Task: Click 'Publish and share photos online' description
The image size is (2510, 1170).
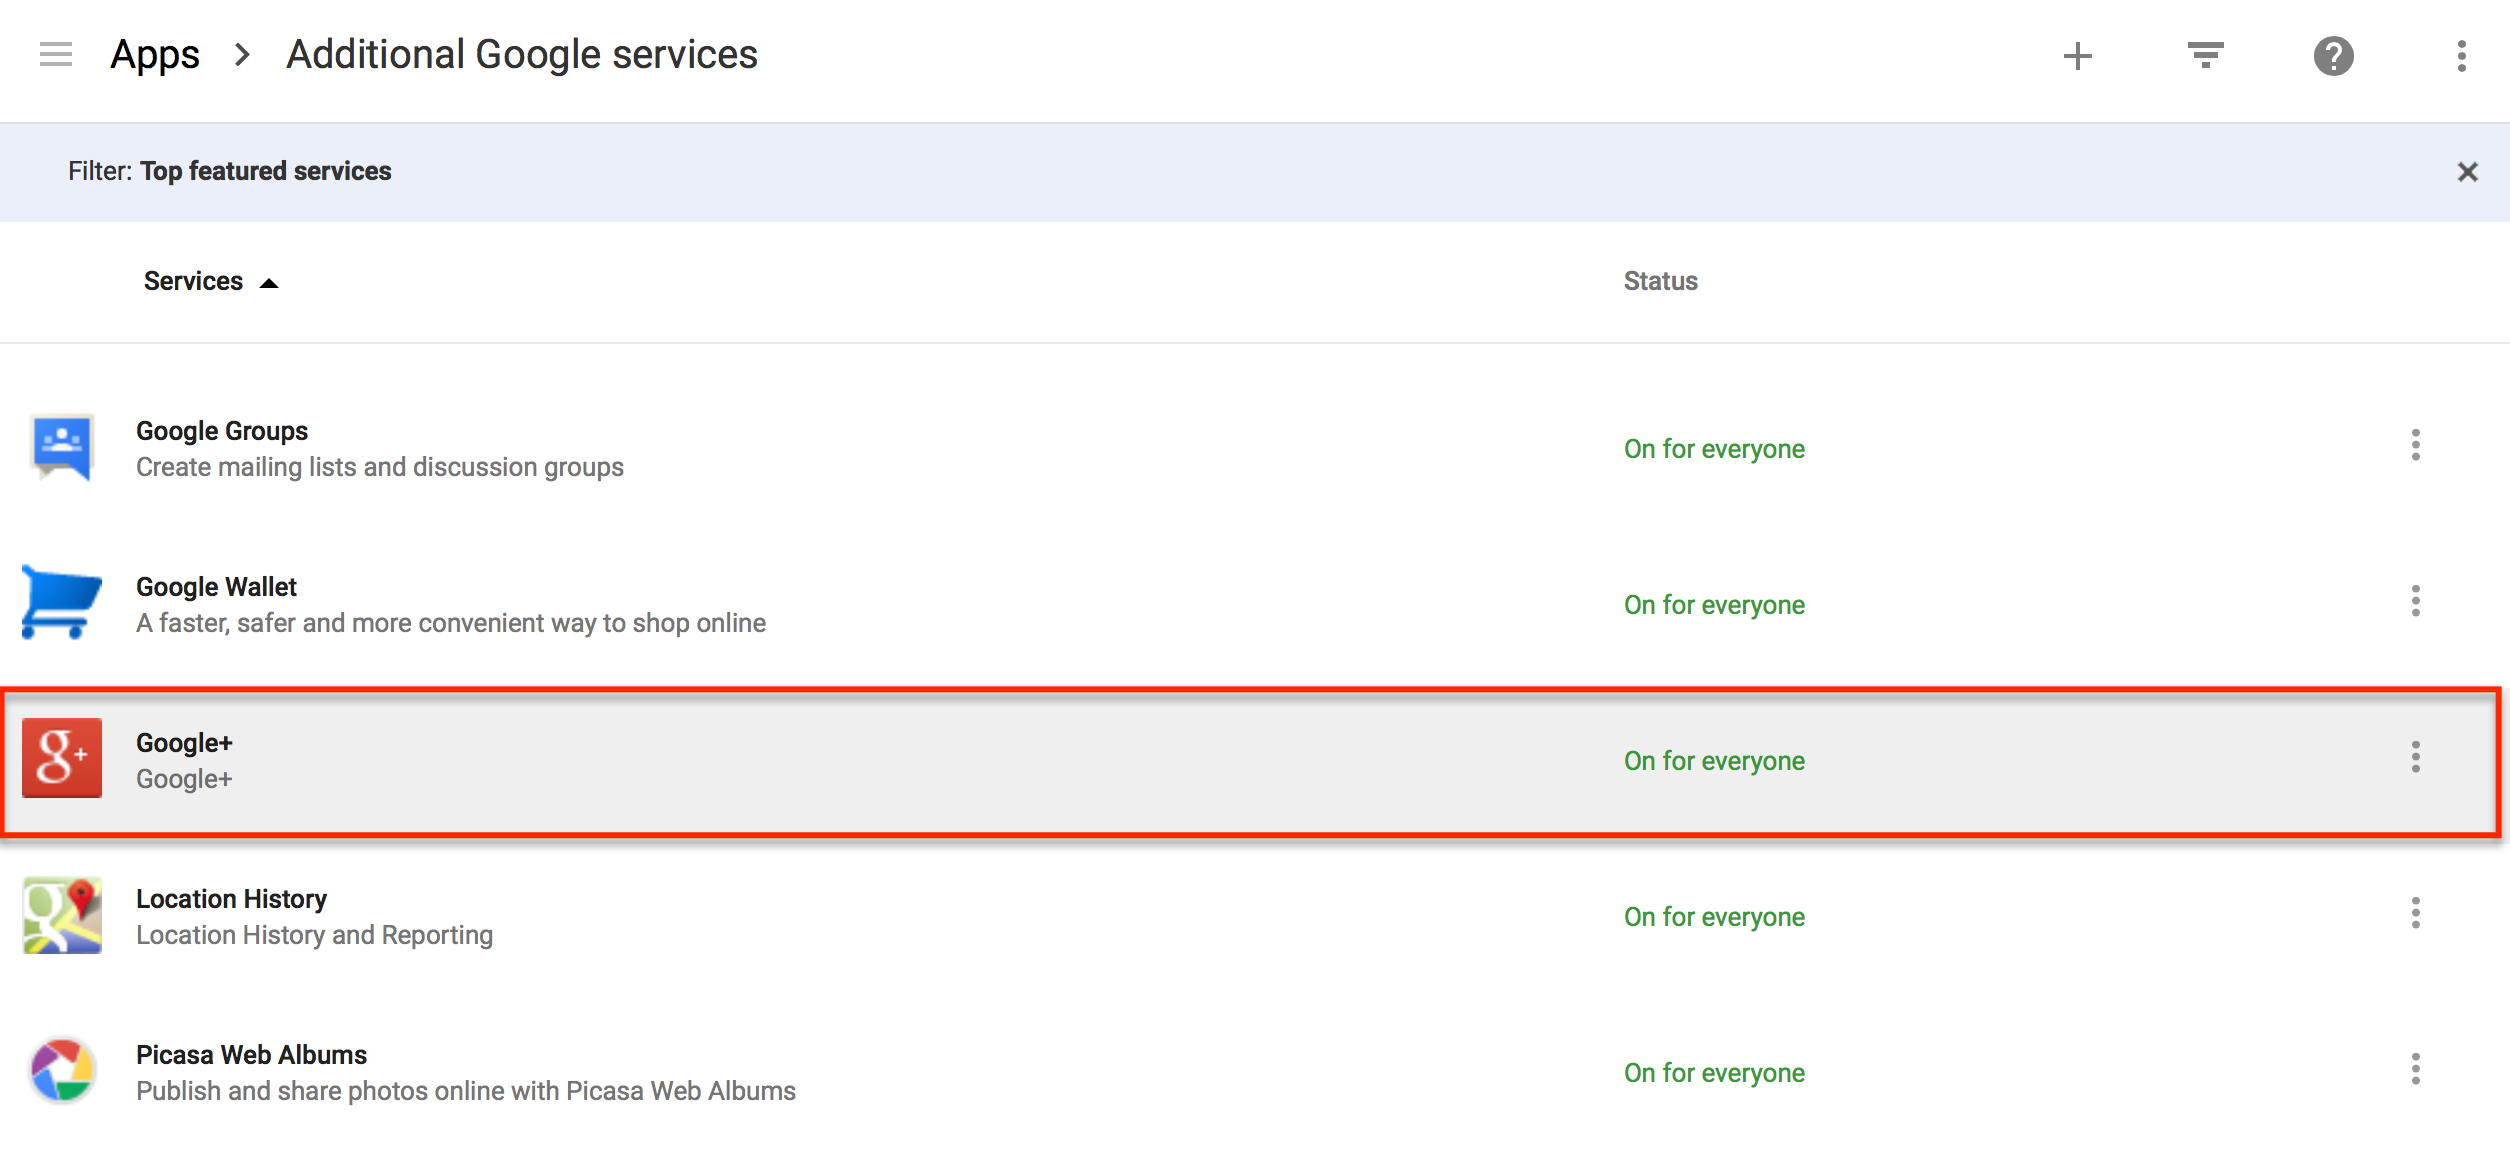Action: [x=466, y=1091]
